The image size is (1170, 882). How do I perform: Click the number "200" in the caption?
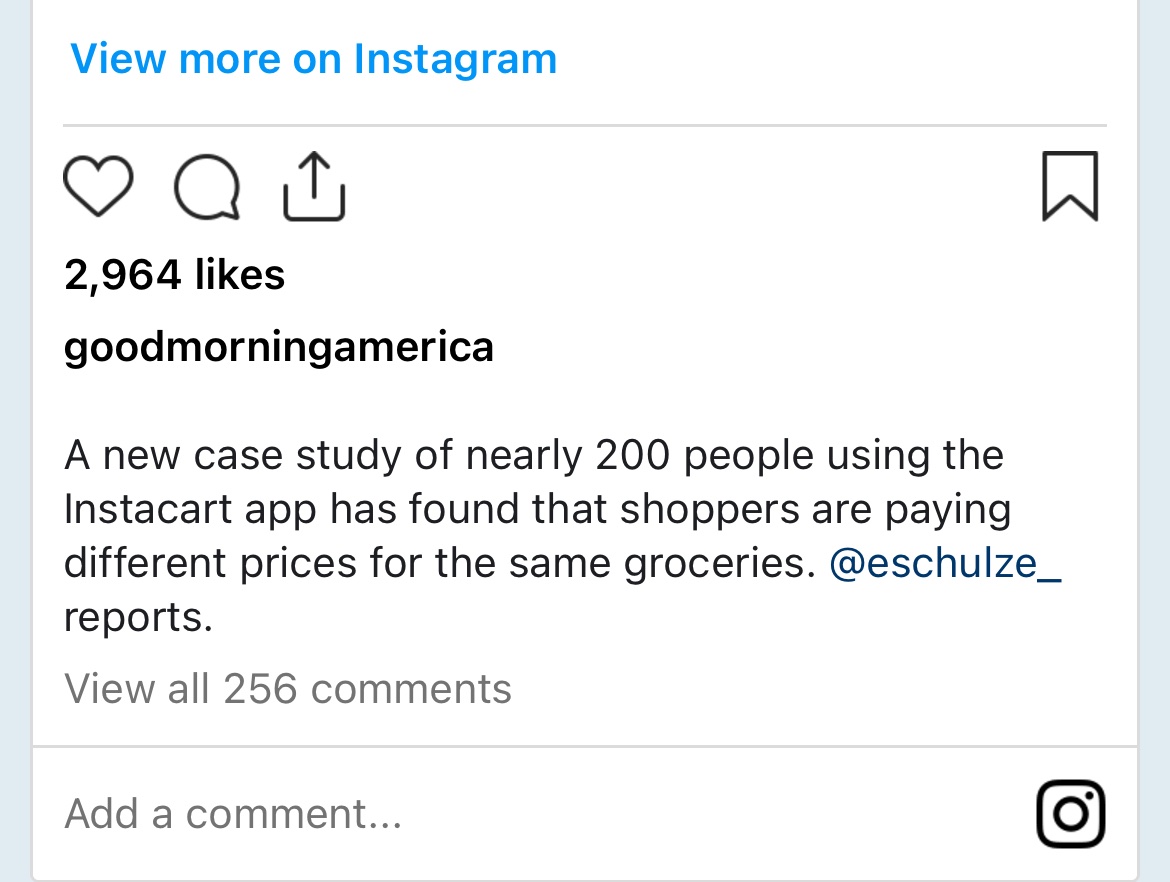632,456
